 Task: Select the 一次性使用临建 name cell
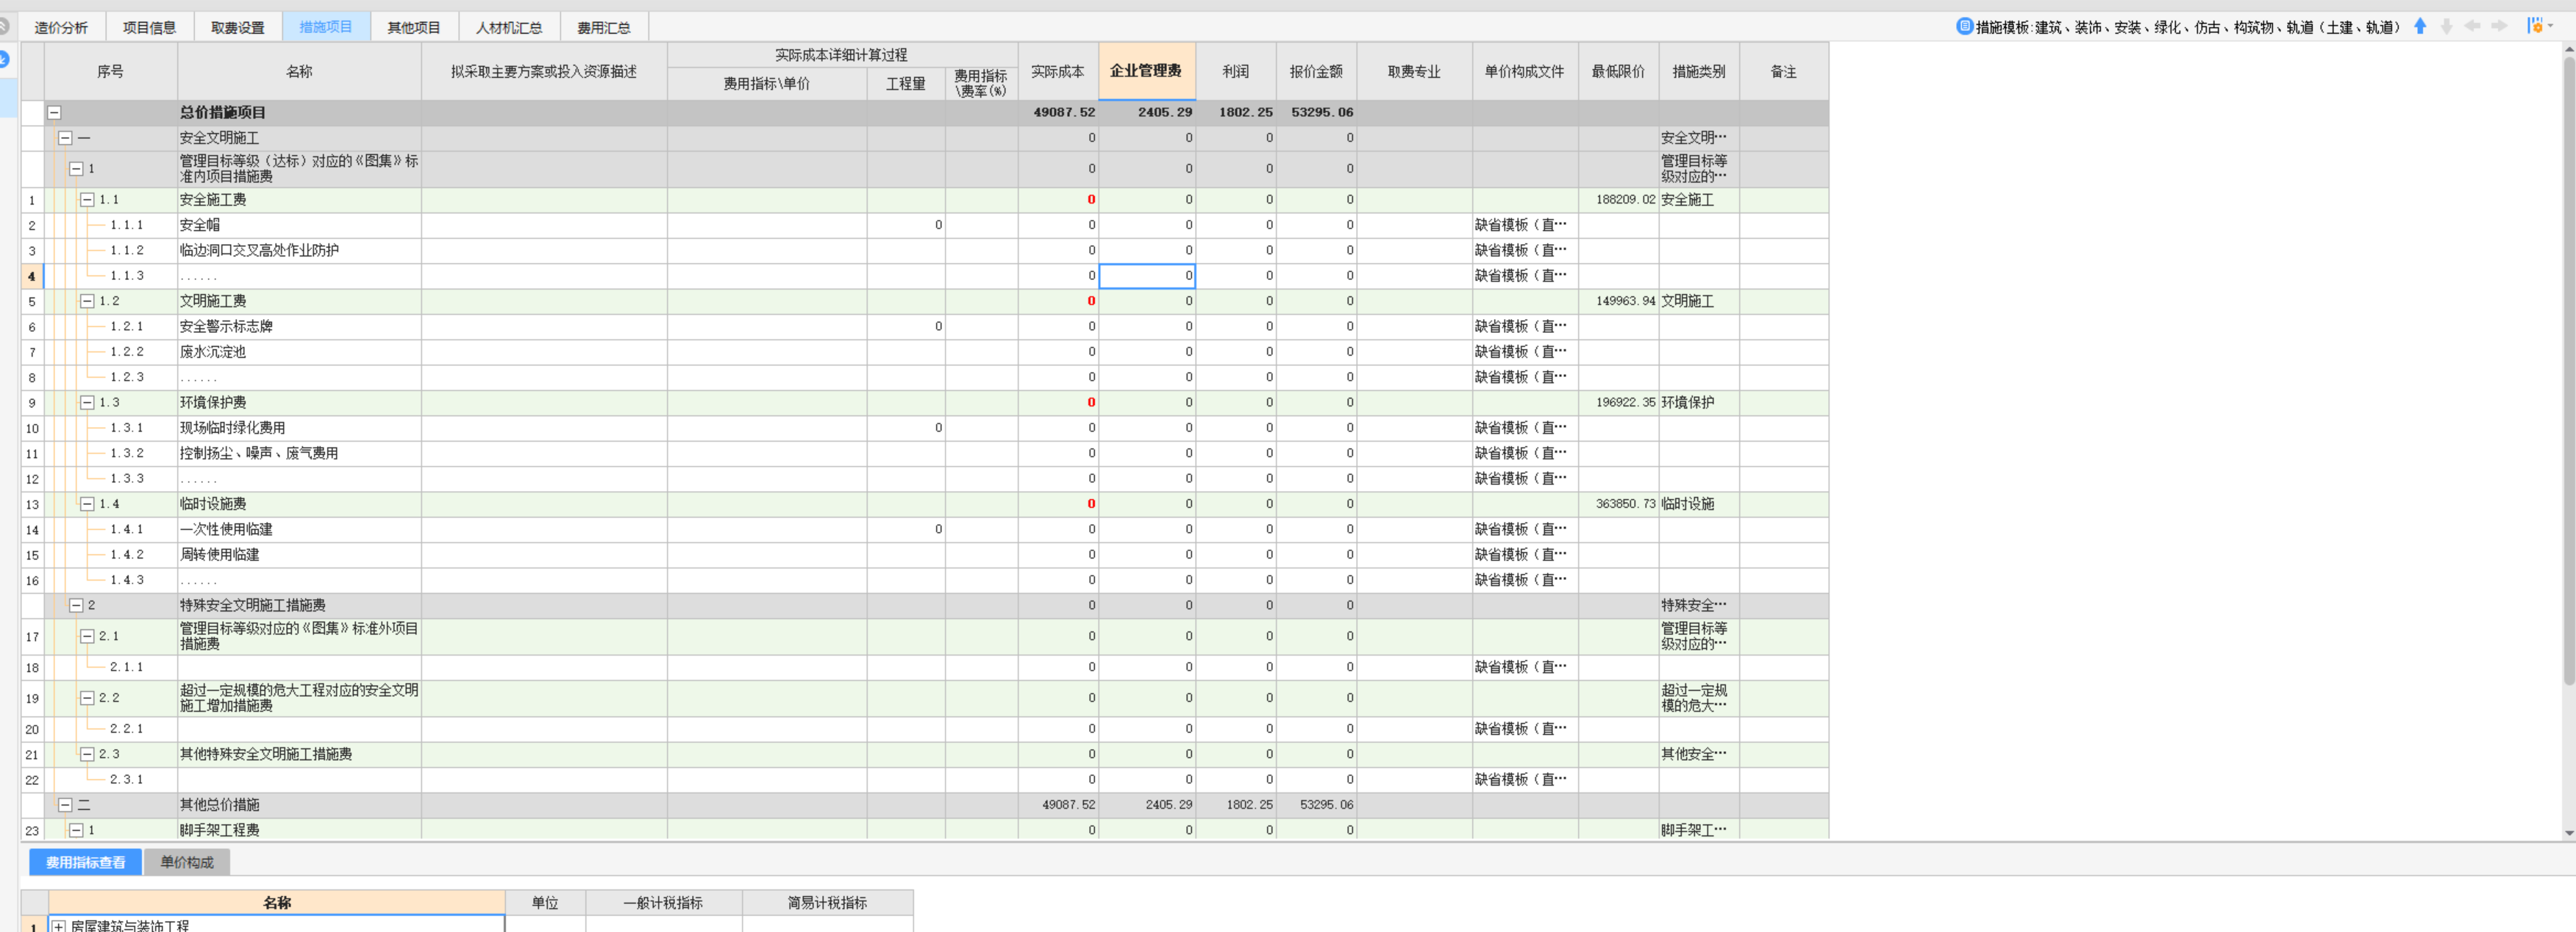tap(299, 529)
